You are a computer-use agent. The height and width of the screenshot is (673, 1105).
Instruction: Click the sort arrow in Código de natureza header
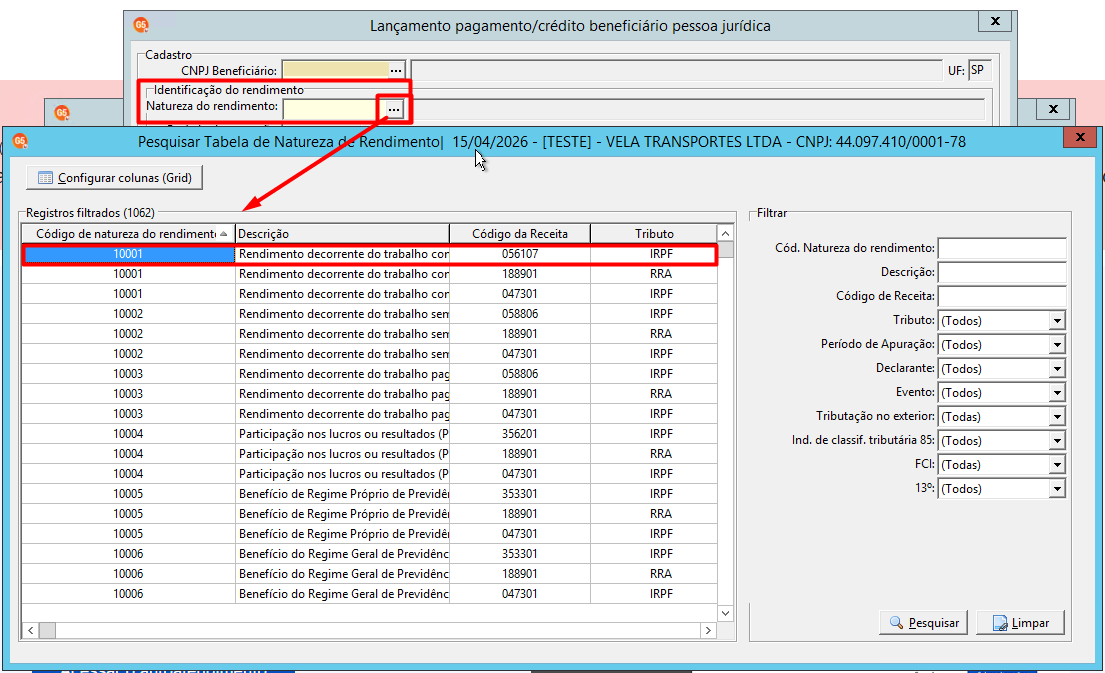tap(223, 233)
